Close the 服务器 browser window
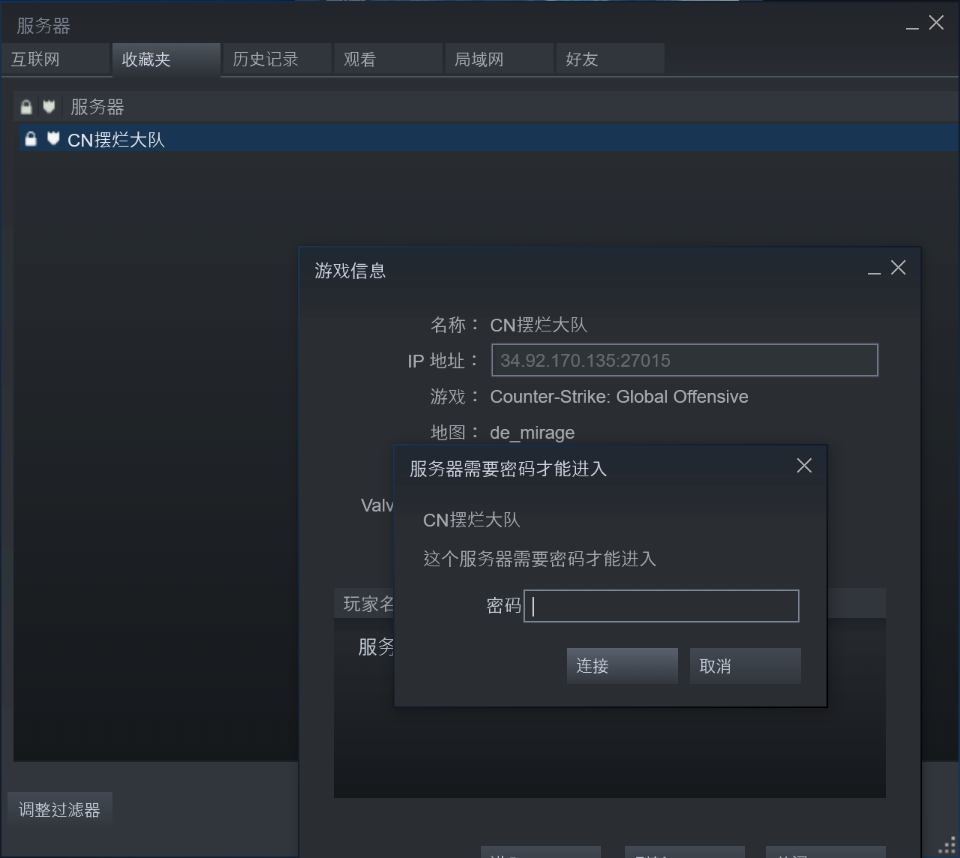960x858 pixels. (936, 23)
